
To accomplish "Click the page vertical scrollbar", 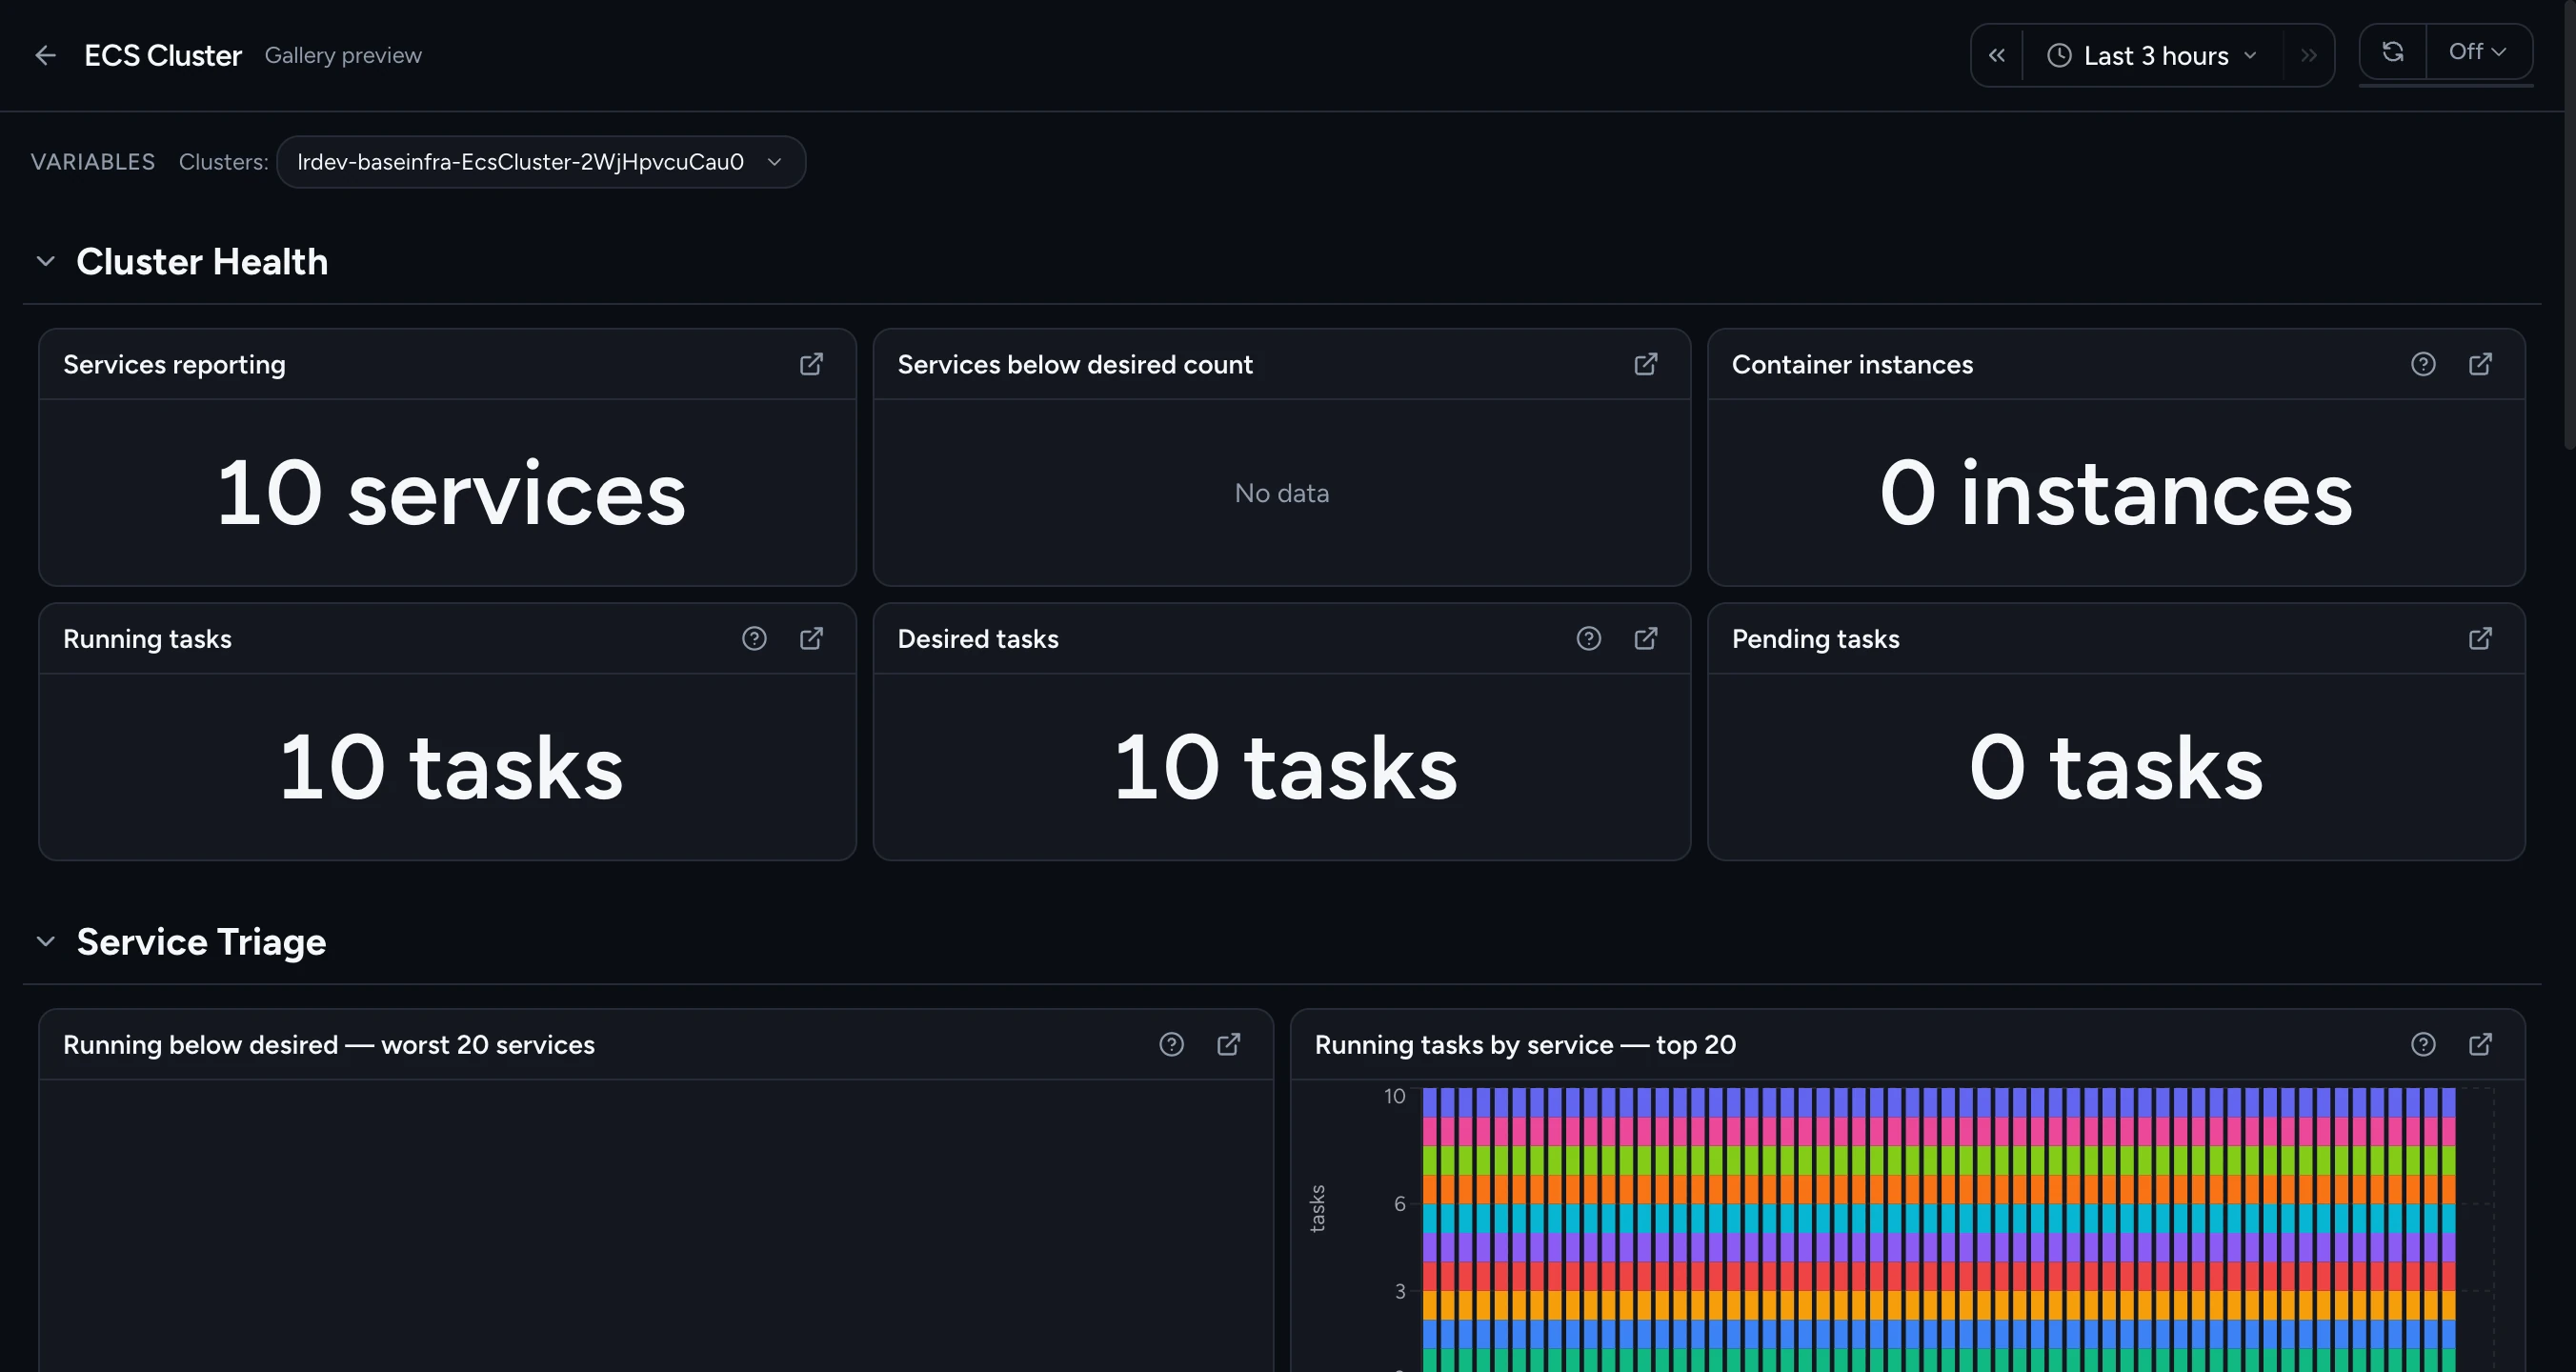I will point(2569,225).
